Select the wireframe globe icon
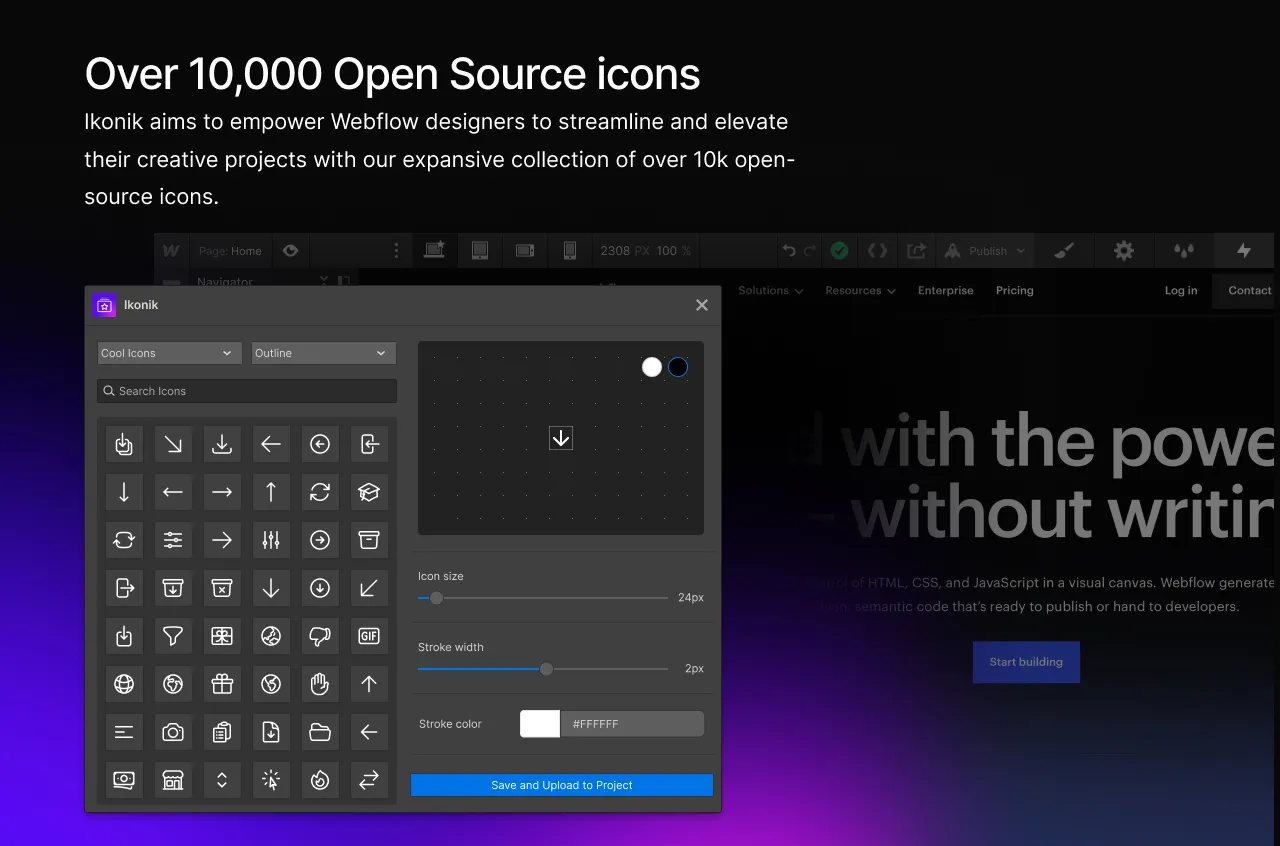This screenshot has width=1280, height=846. [x=124, y=684]
